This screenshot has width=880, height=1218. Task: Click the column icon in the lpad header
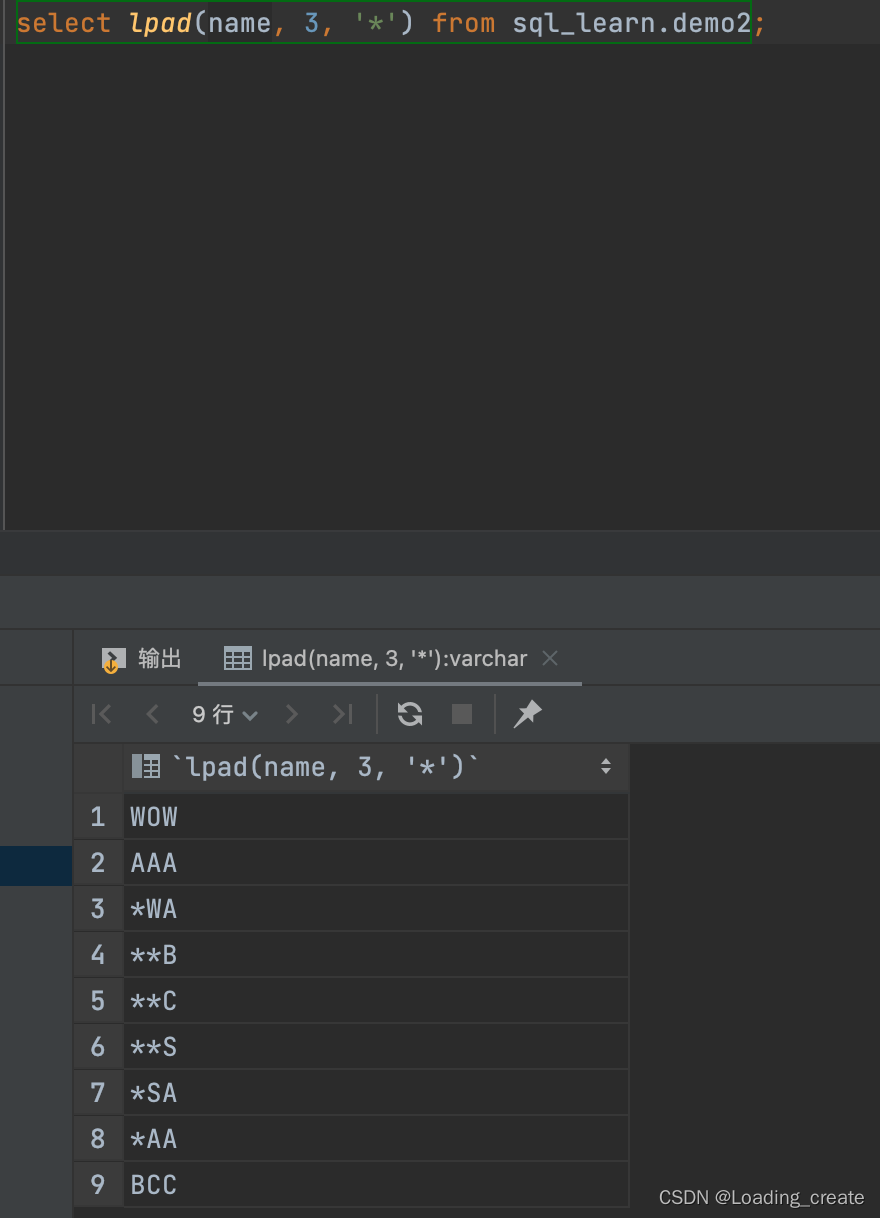146,767
